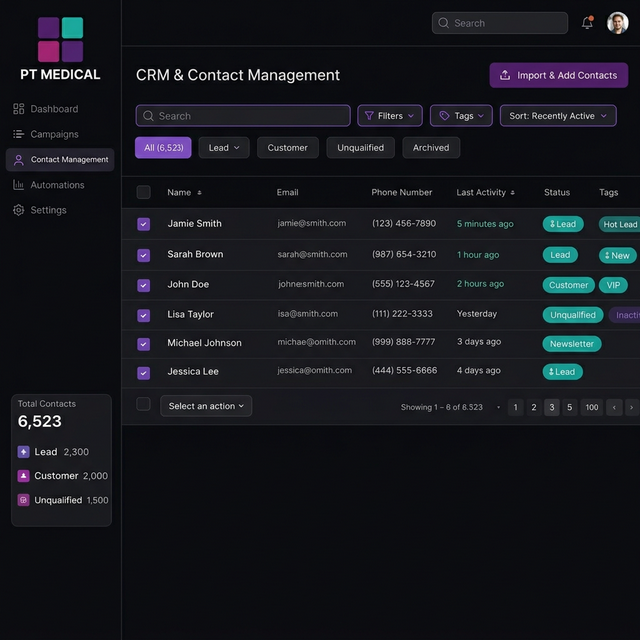Uncheck Jamie Smith's row checkbox
Screen dimensions: 640x640
(143, 224)
